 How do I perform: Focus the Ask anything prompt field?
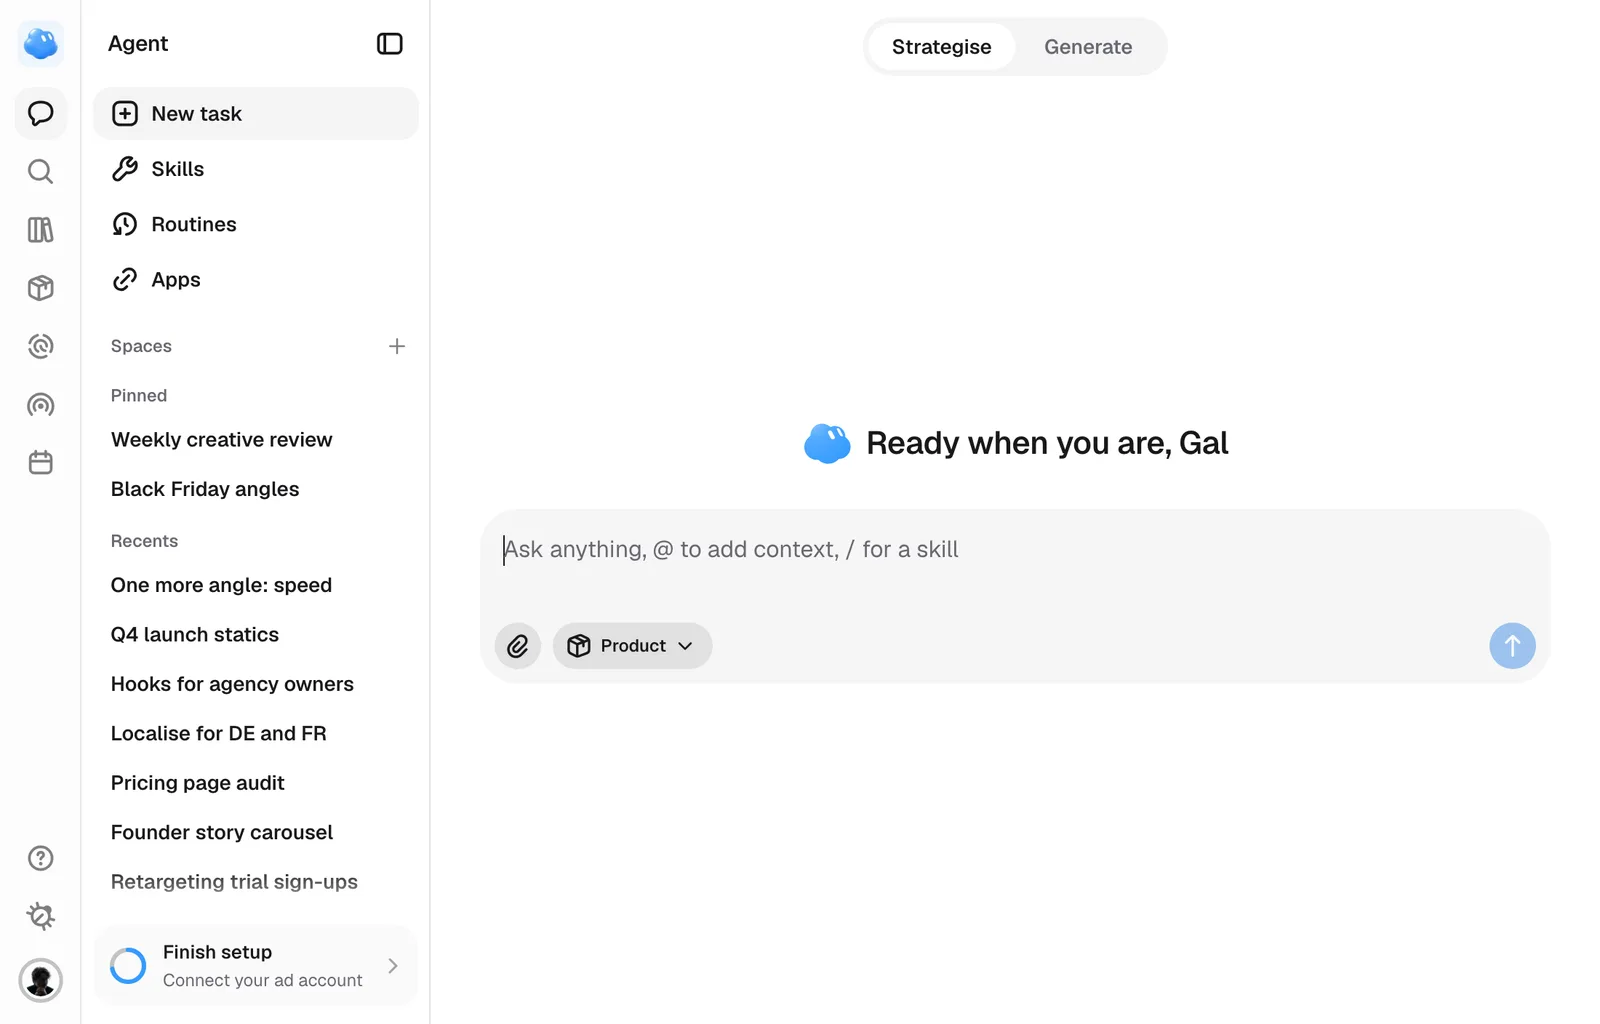point(1015,550)
